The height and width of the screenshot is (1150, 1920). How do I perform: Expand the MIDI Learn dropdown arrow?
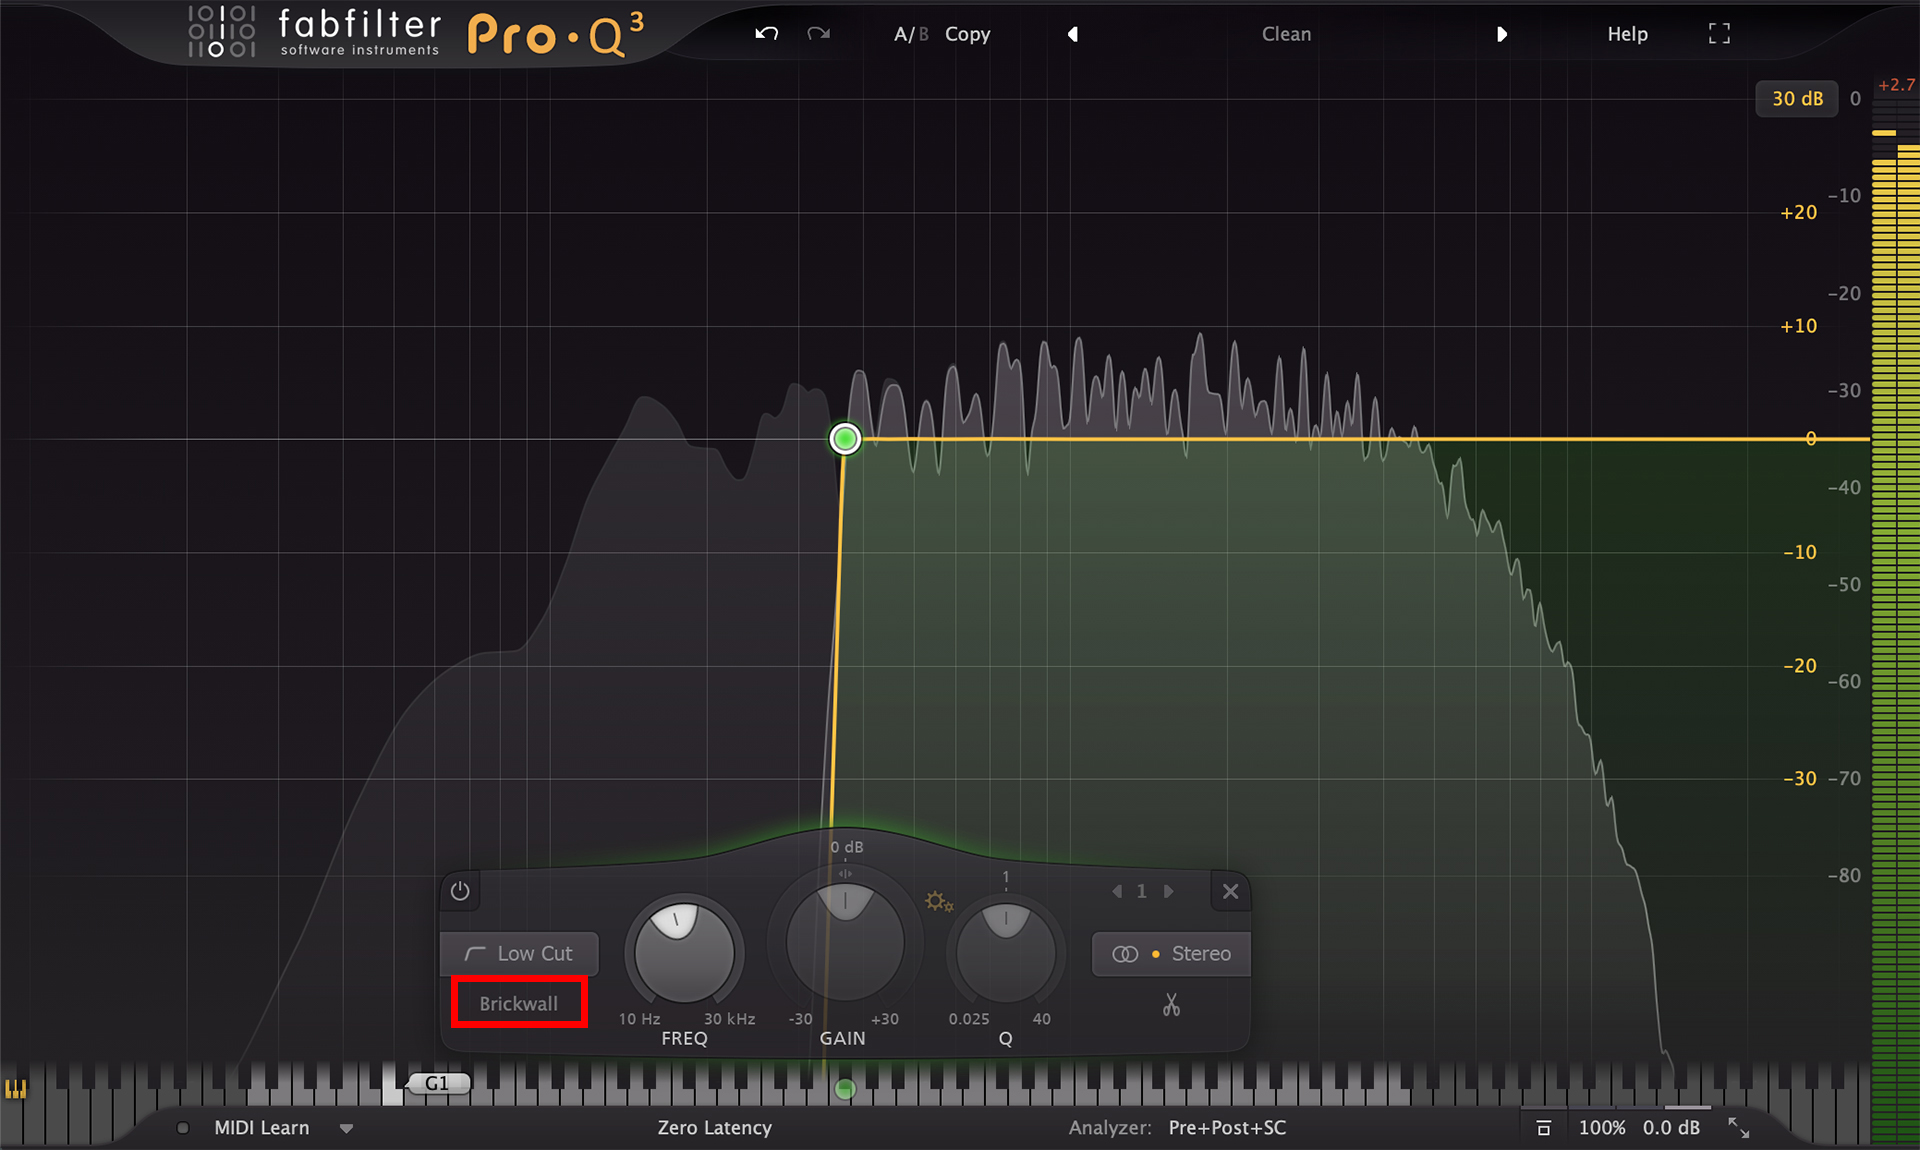(346, 1129)
